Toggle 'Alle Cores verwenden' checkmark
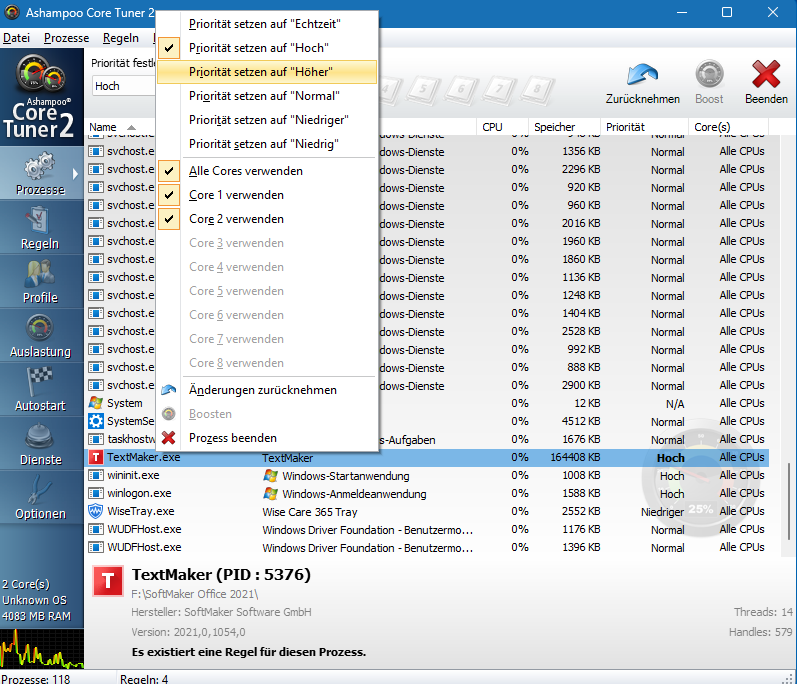 pyautogui.click(x=169, y=171)
